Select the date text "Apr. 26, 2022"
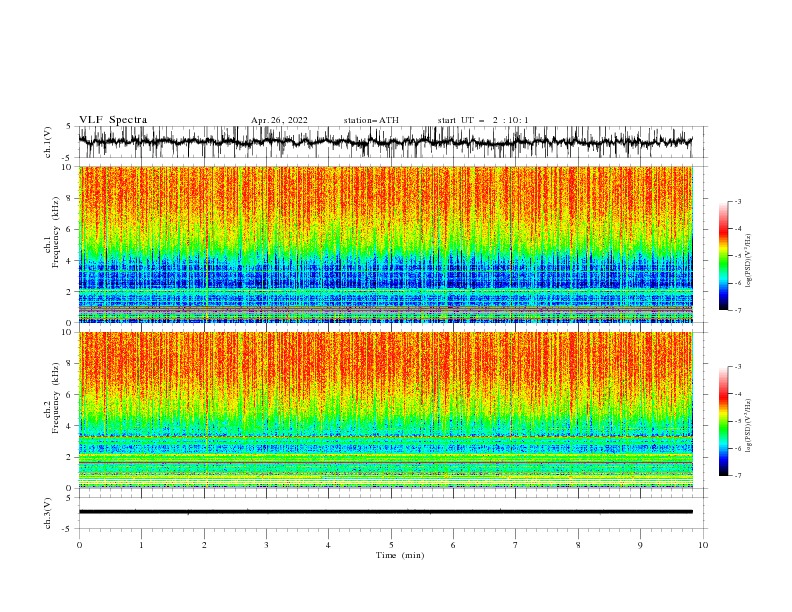792x612 pixels. (279, 120)
